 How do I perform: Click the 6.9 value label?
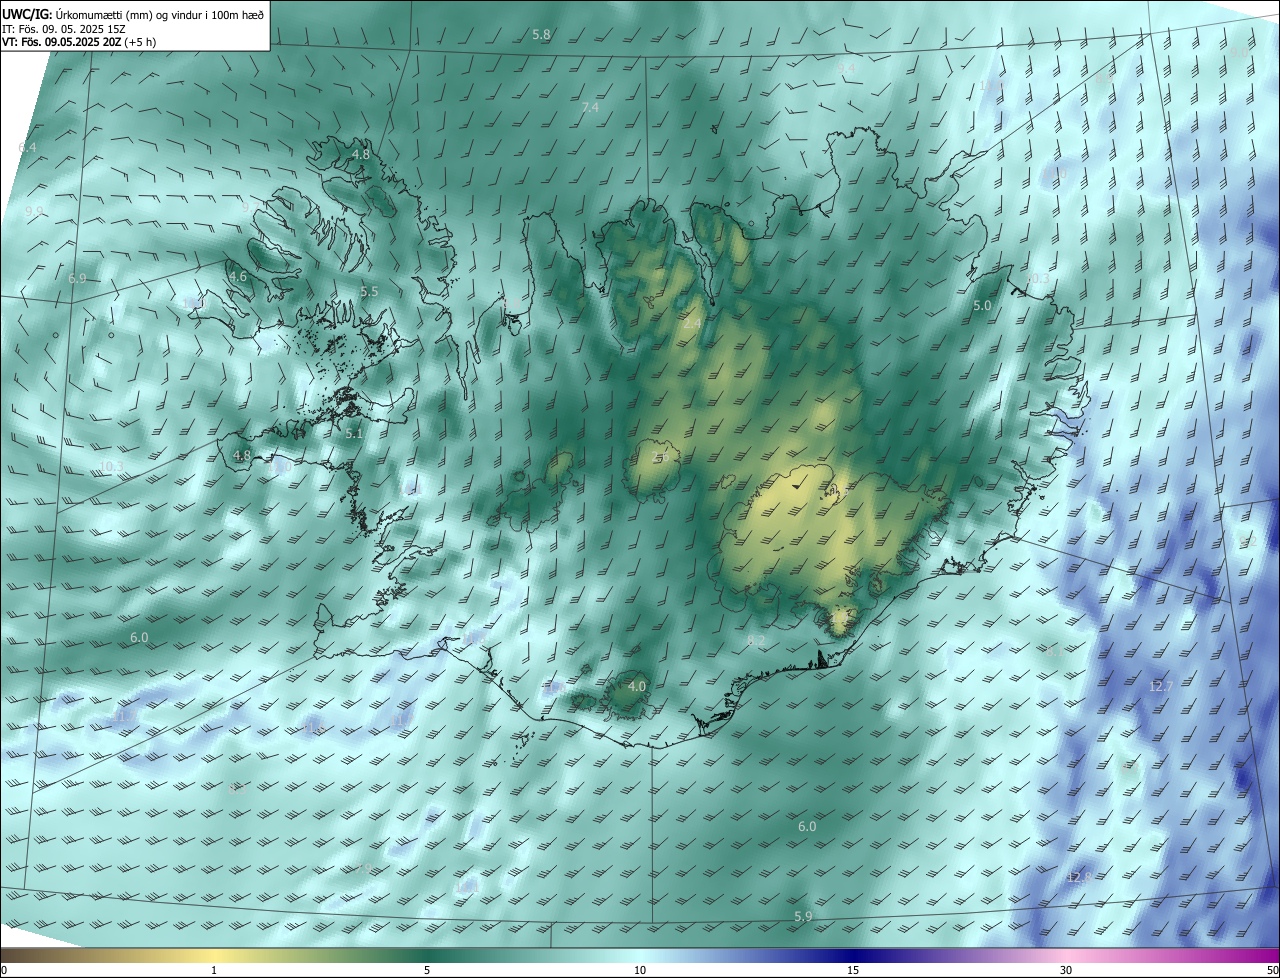[77, 278]
